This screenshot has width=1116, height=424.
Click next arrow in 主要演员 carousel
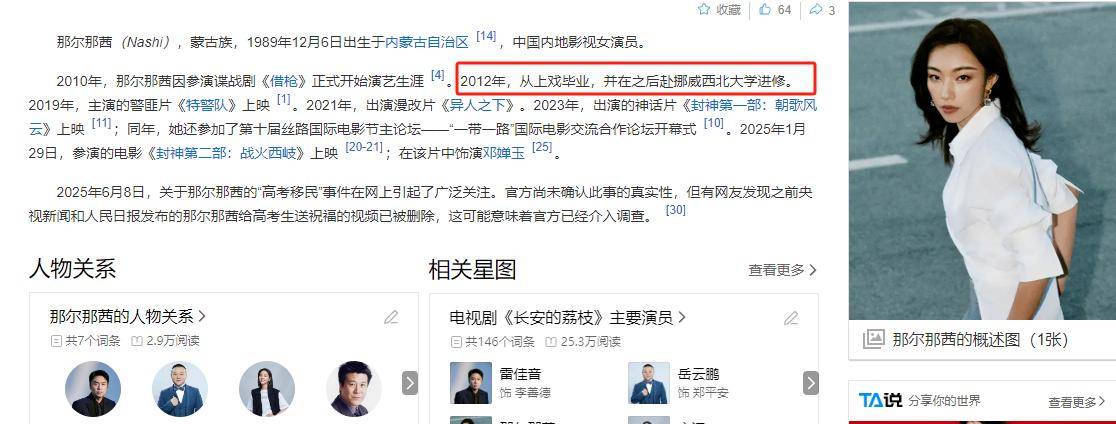click(x=811, y=383)
